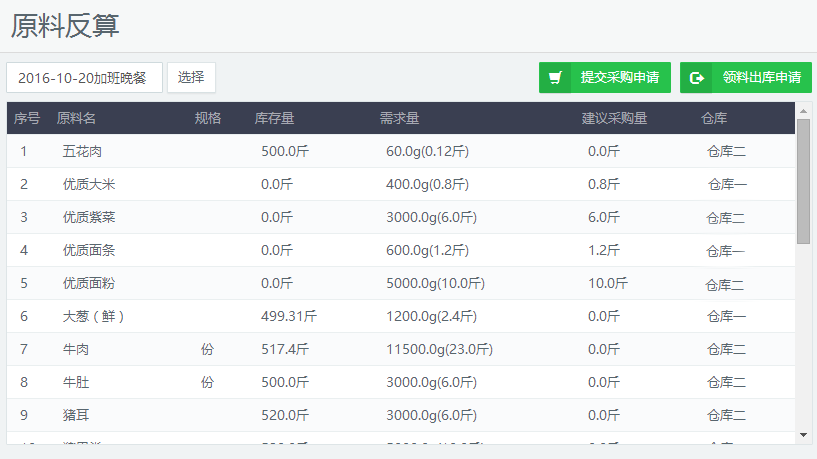This screenshot has width=817, height=459.
Task: Click the shopping cart icon
Action: [x=555, y=78]
